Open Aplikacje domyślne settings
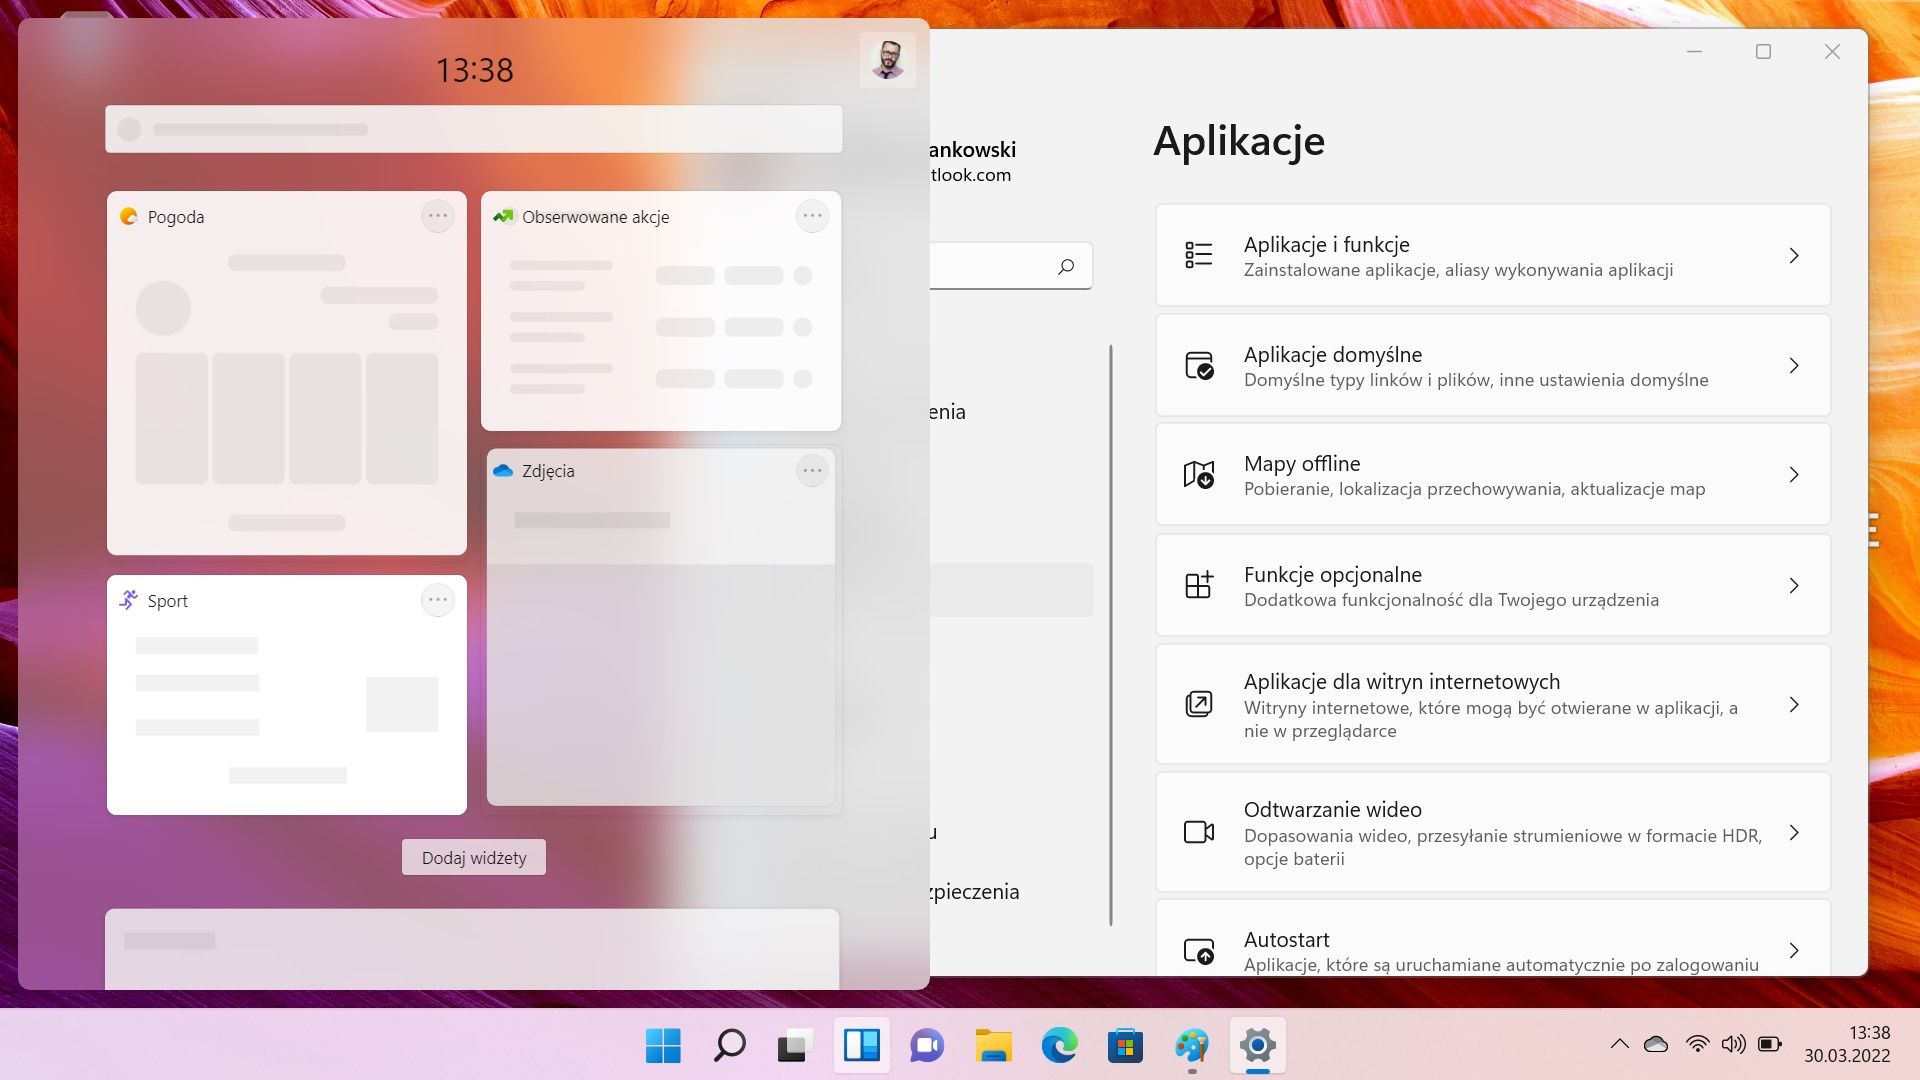Viewport: 1920px width, 1080px height. [1493, 365]
